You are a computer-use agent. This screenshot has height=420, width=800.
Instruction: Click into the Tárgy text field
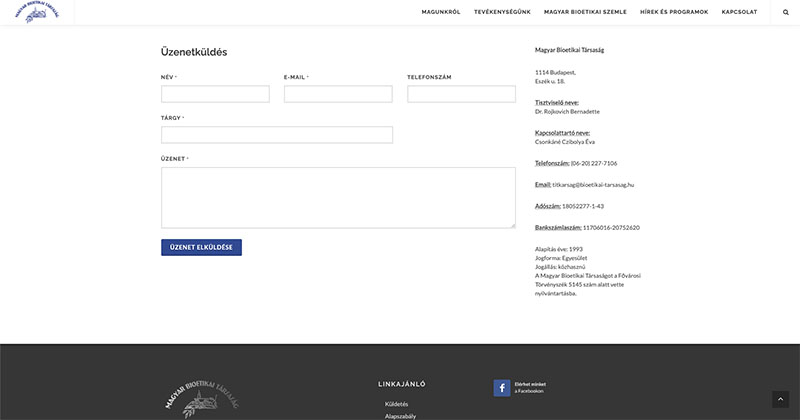(276, 135)
